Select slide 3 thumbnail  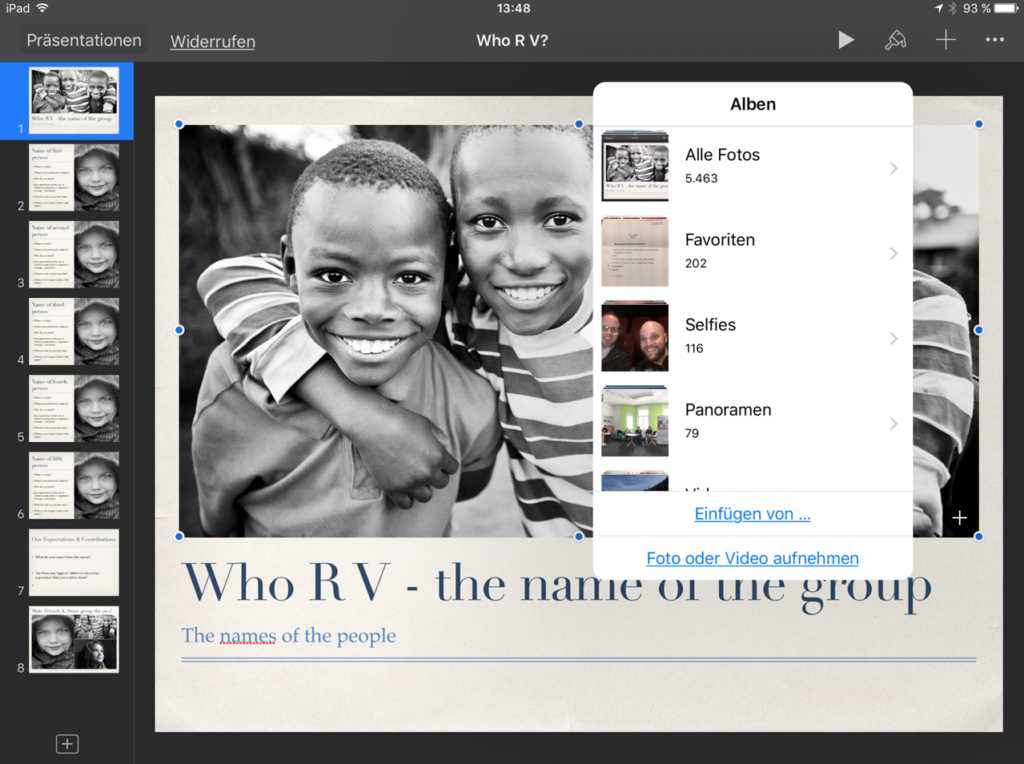click(74, 255)
